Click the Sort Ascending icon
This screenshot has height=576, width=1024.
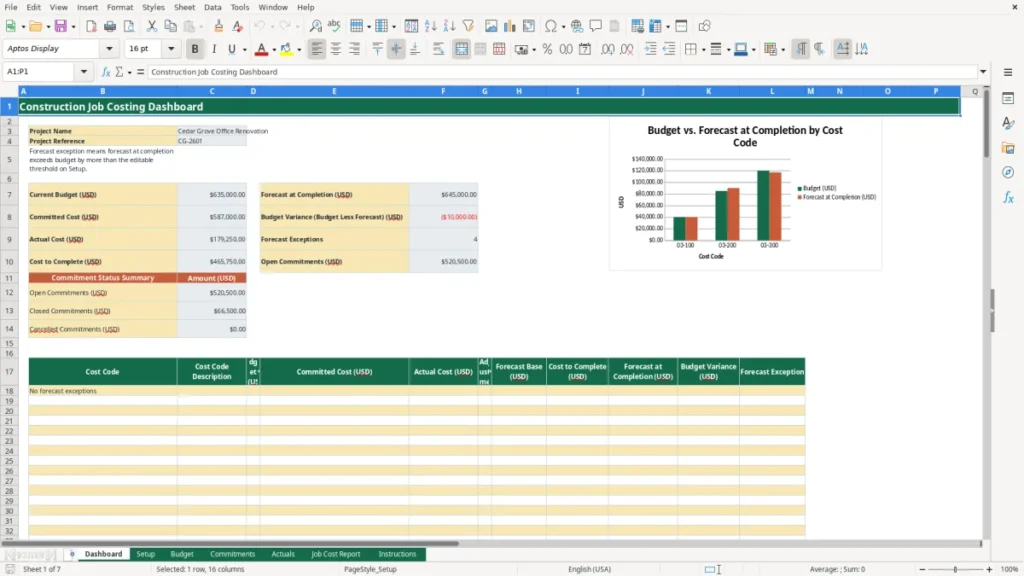pyautogui.click(x=430, y=26)
